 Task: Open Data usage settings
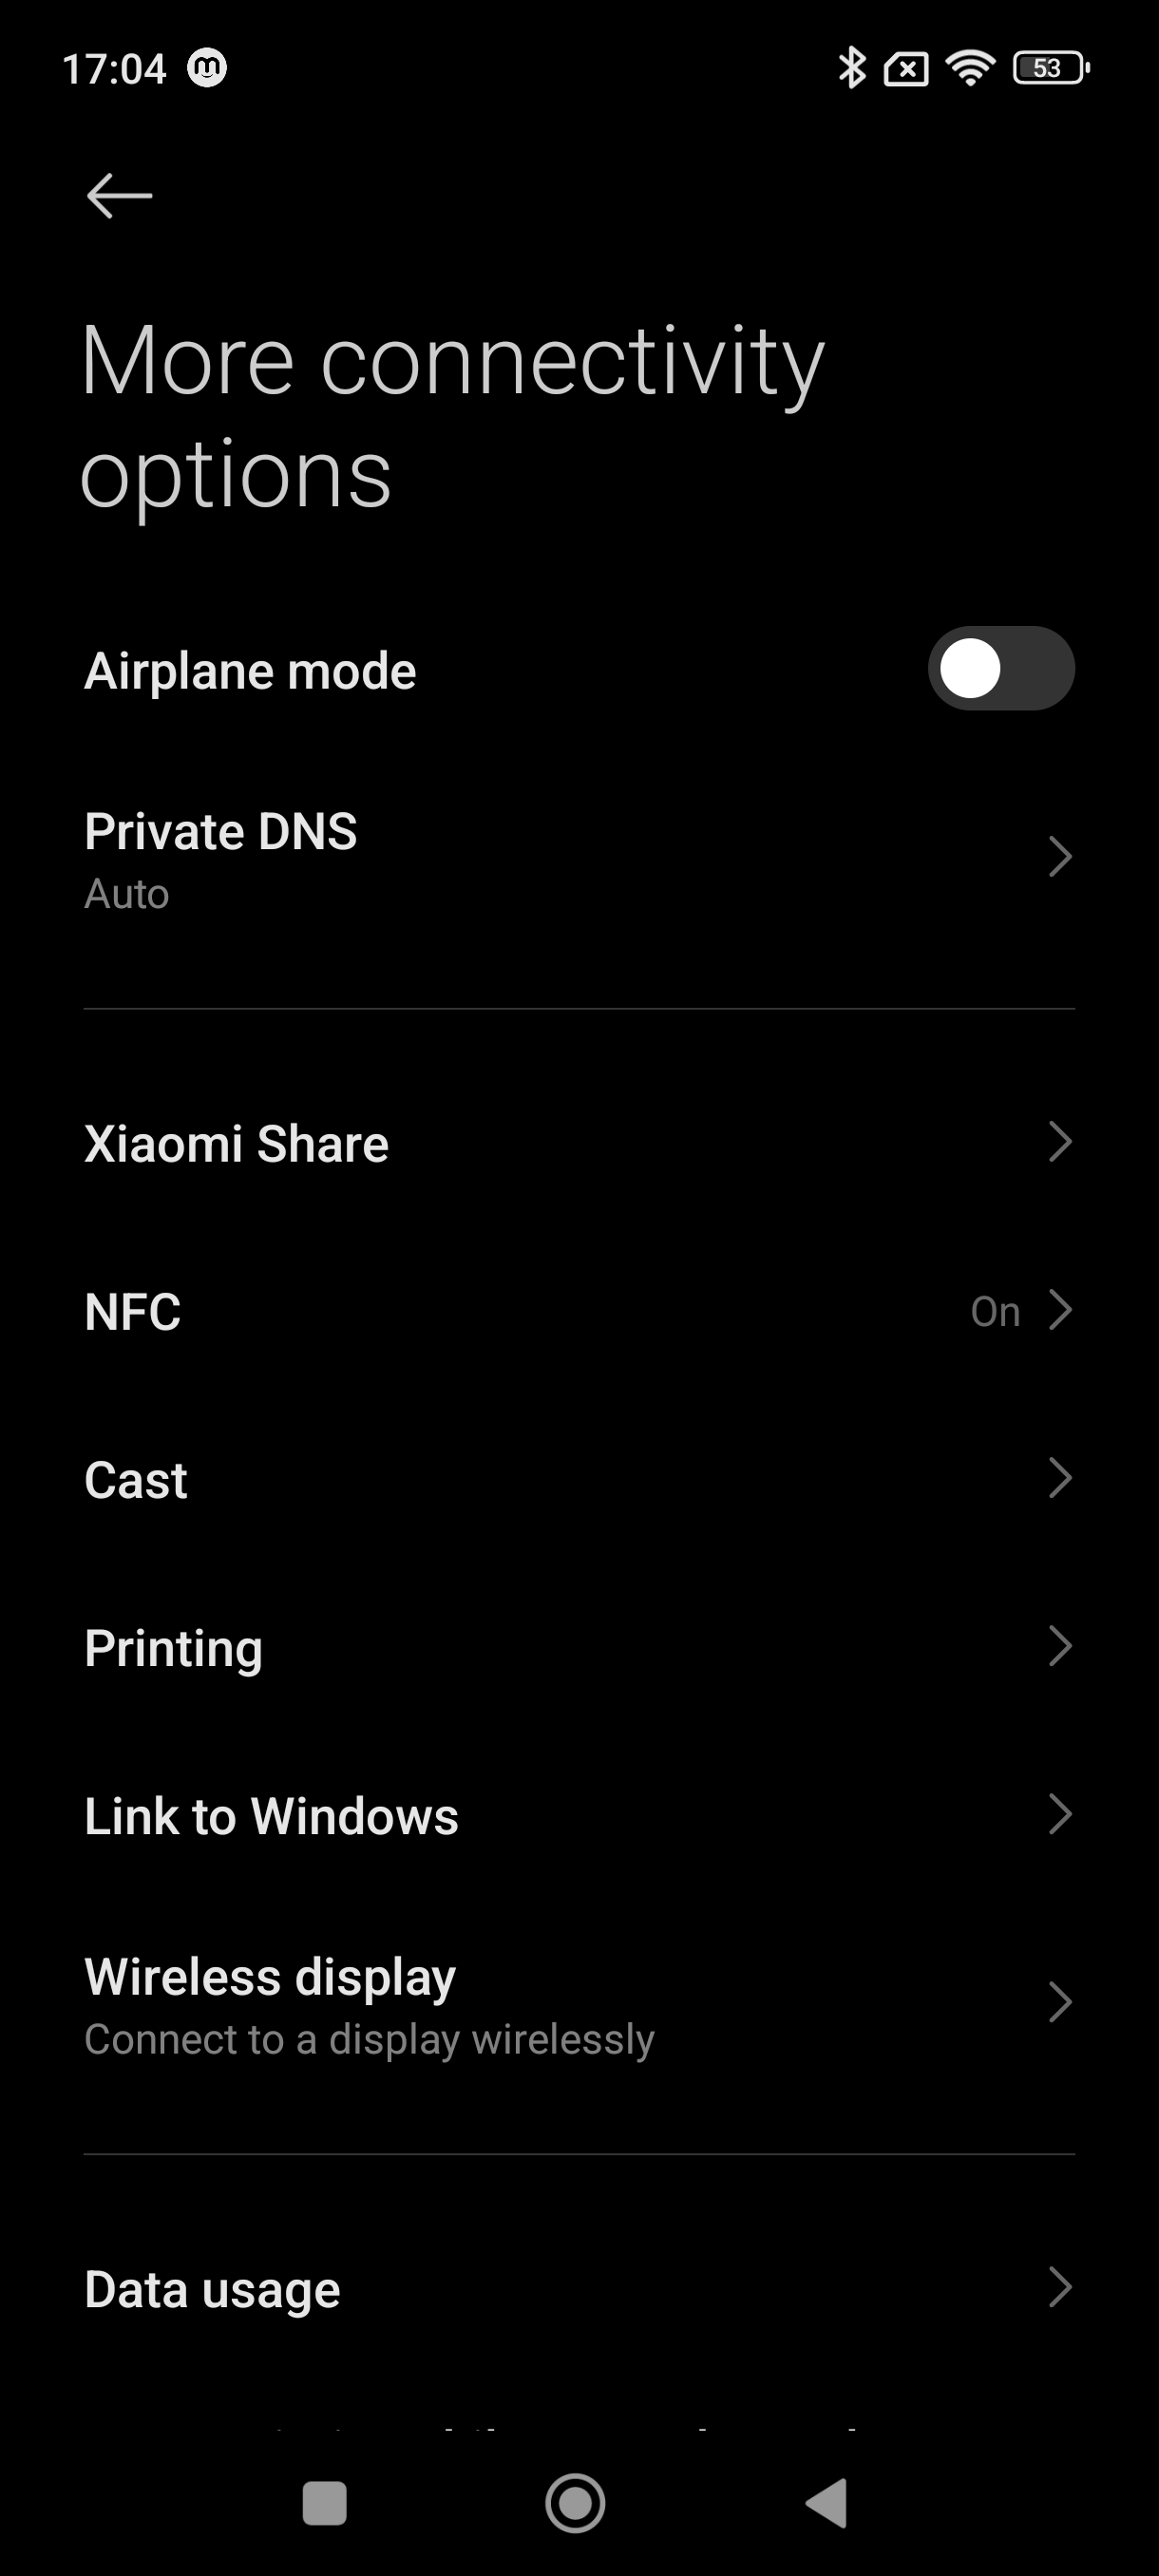pos(212,2289)
